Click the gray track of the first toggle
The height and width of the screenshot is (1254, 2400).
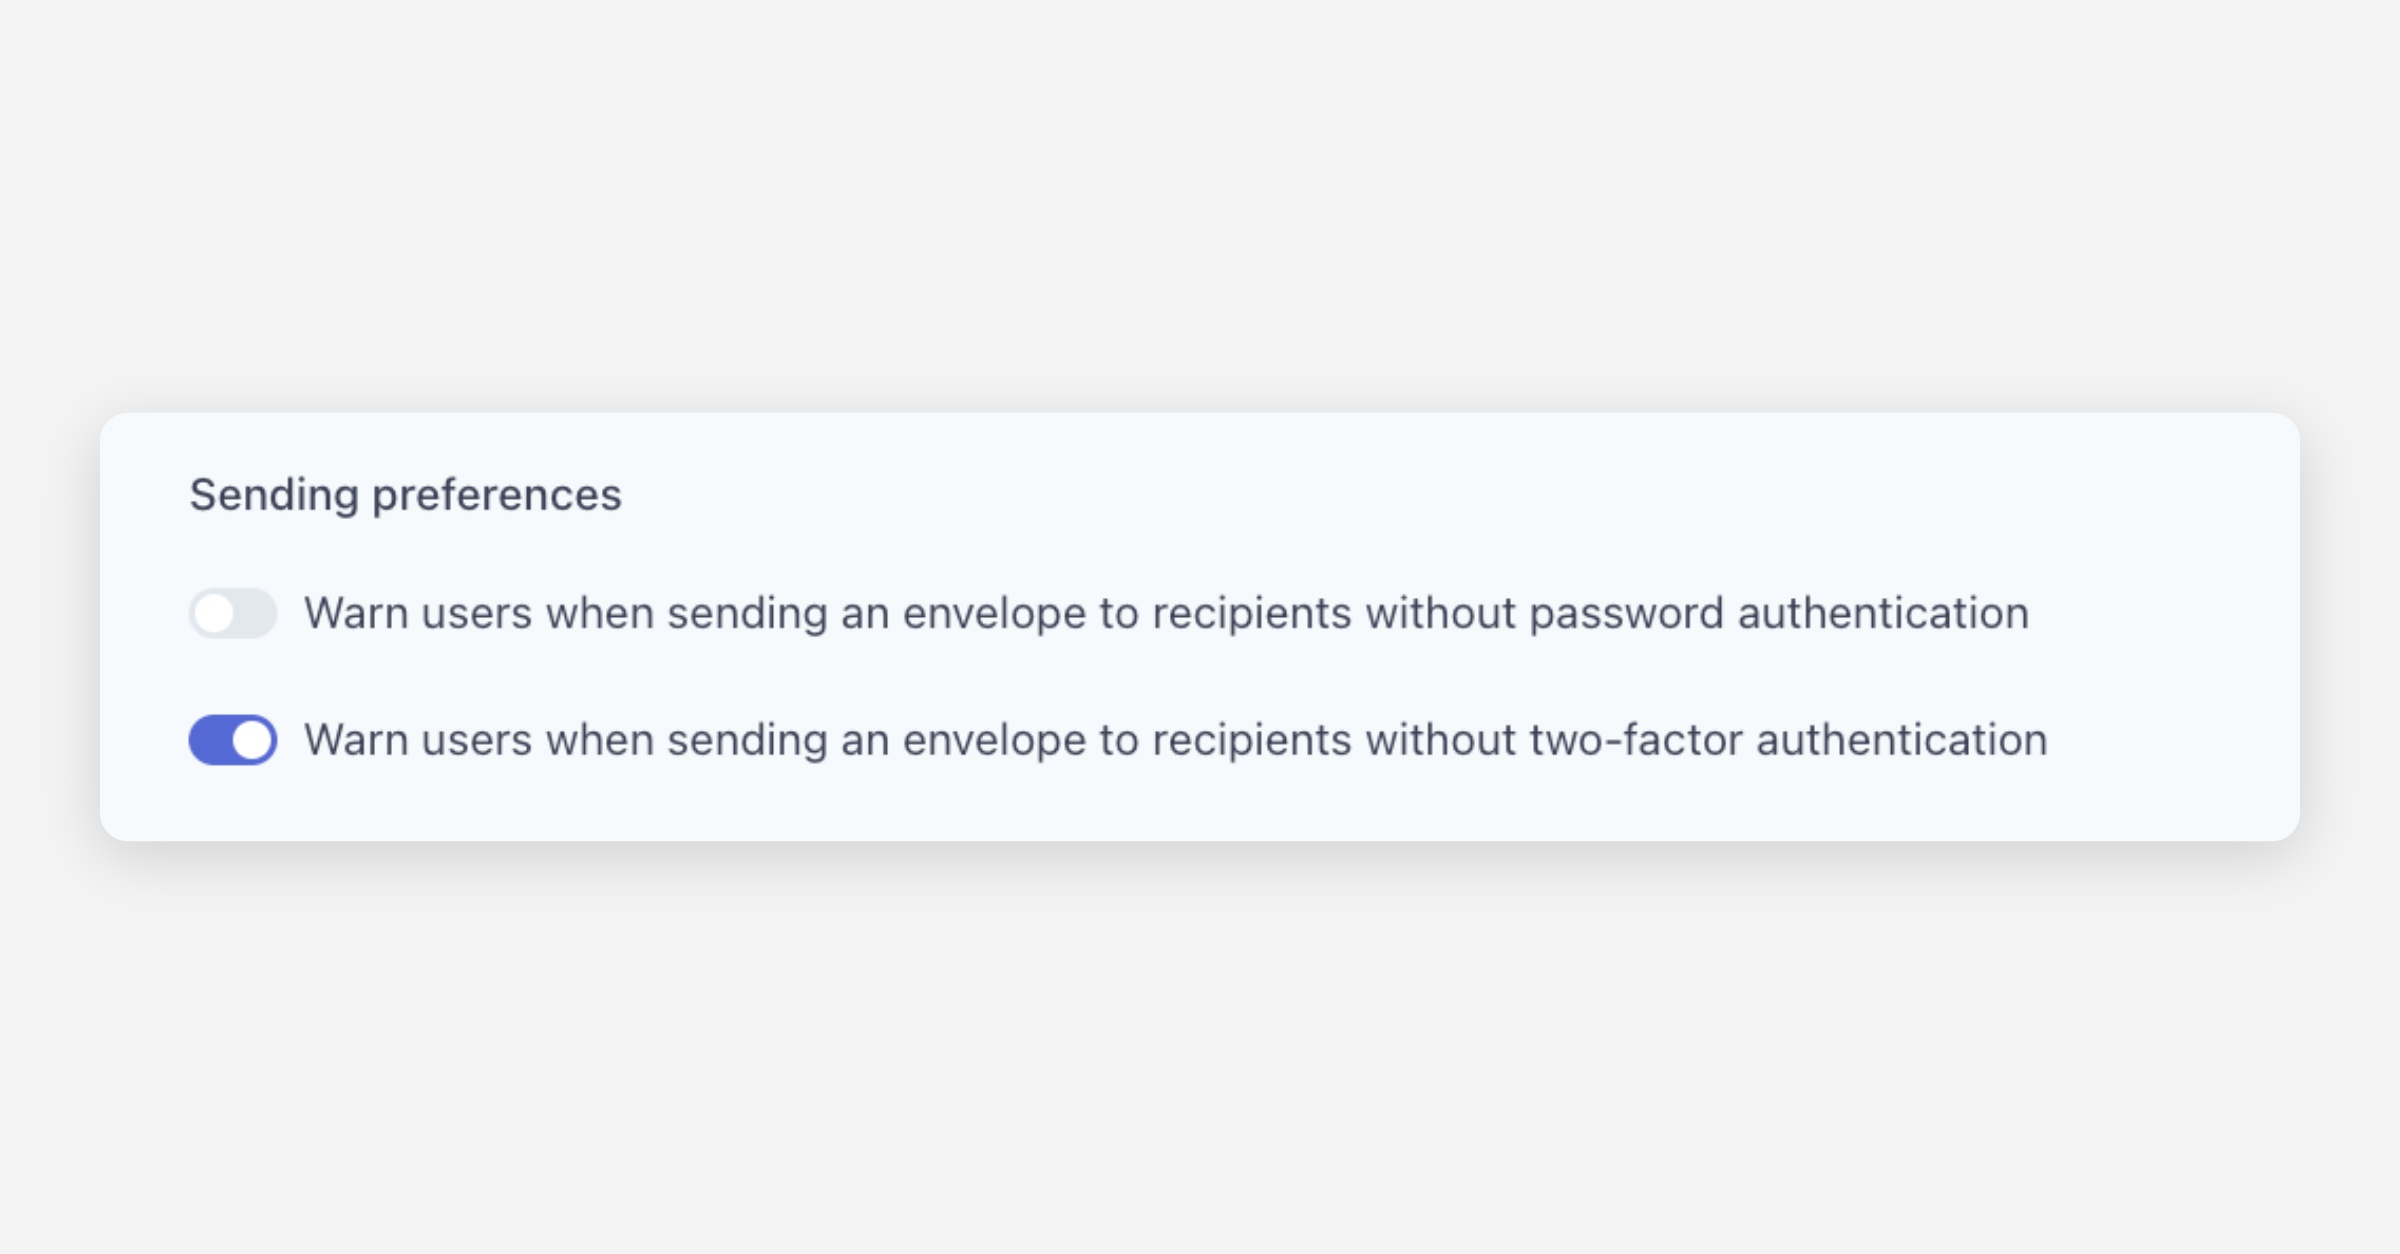(x=256, y=613)
